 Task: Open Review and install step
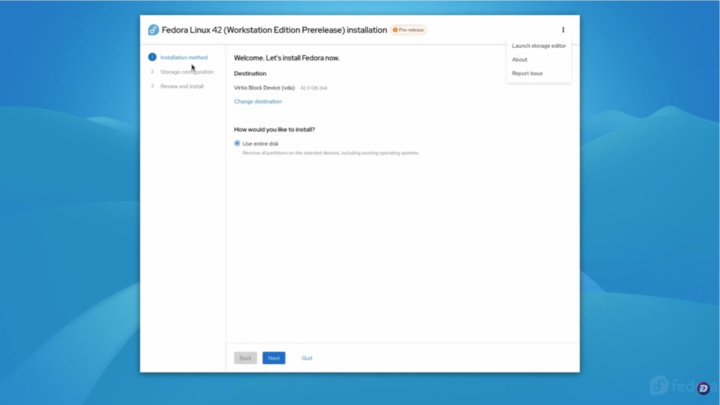[182, 86]
